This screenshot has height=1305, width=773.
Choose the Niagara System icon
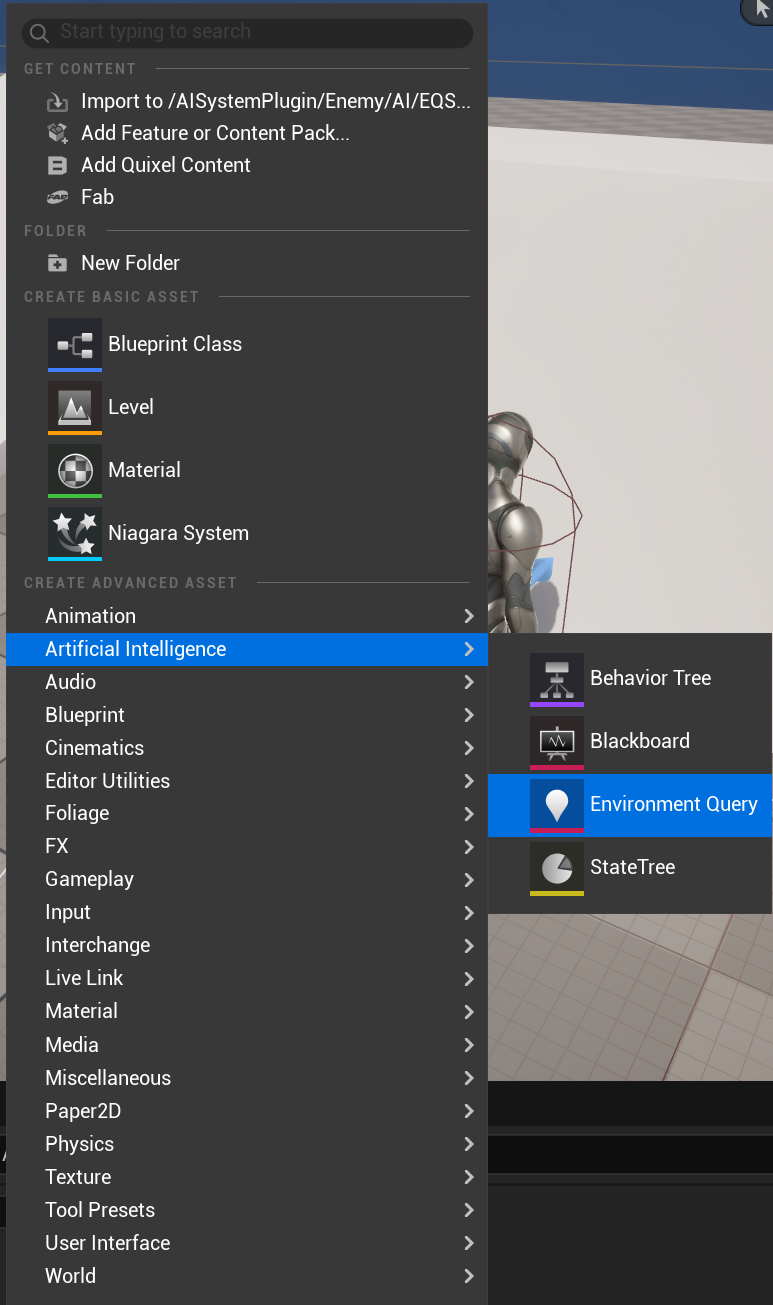75,533
